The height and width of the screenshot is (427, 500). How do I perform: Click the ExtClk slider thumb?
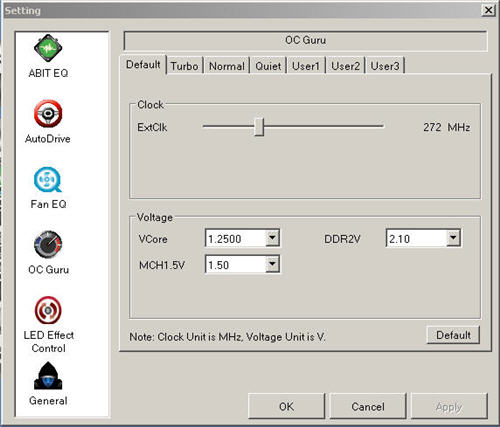pyautogui.click(x=259, y=127)
